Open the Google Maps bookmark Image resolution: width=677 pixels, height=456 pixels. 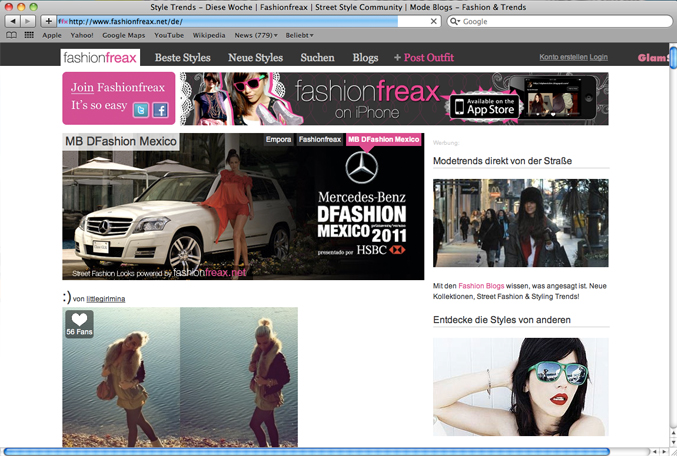click(123, 35)
